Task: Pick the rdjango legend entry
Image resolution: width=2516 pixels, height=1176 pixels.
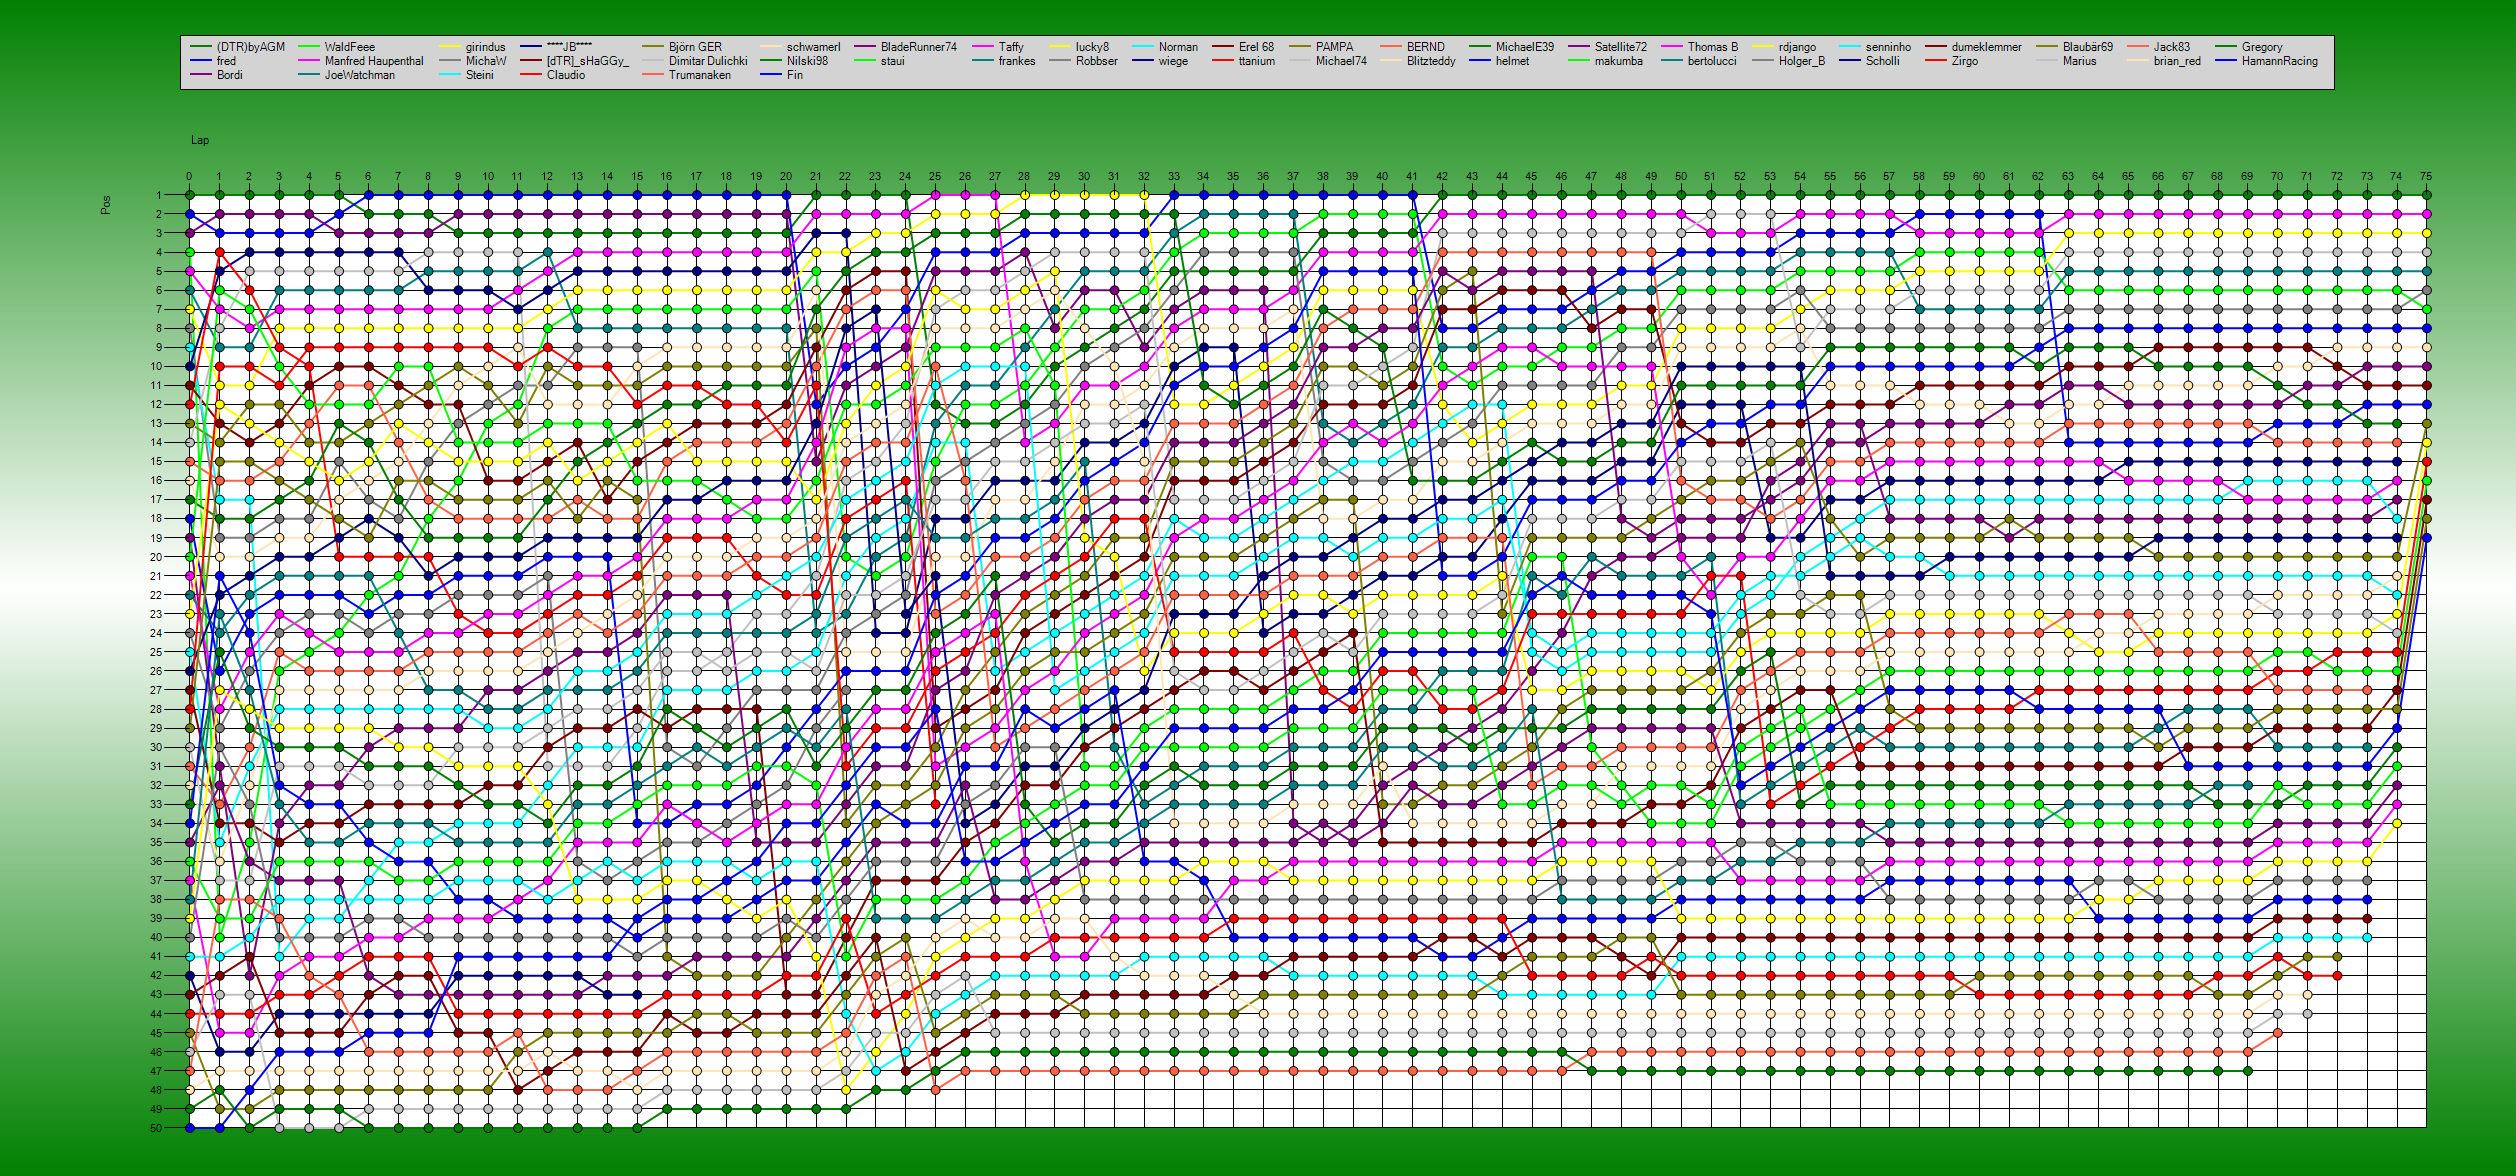Action: click(1797, 47)
